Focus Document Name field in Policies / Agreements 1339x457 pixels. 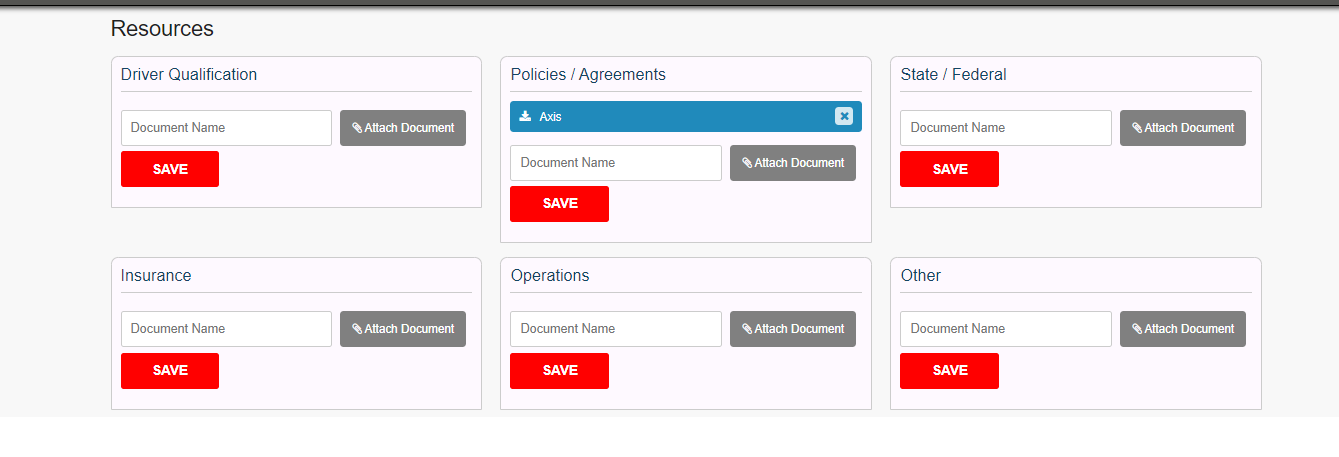tap(616, 163)
